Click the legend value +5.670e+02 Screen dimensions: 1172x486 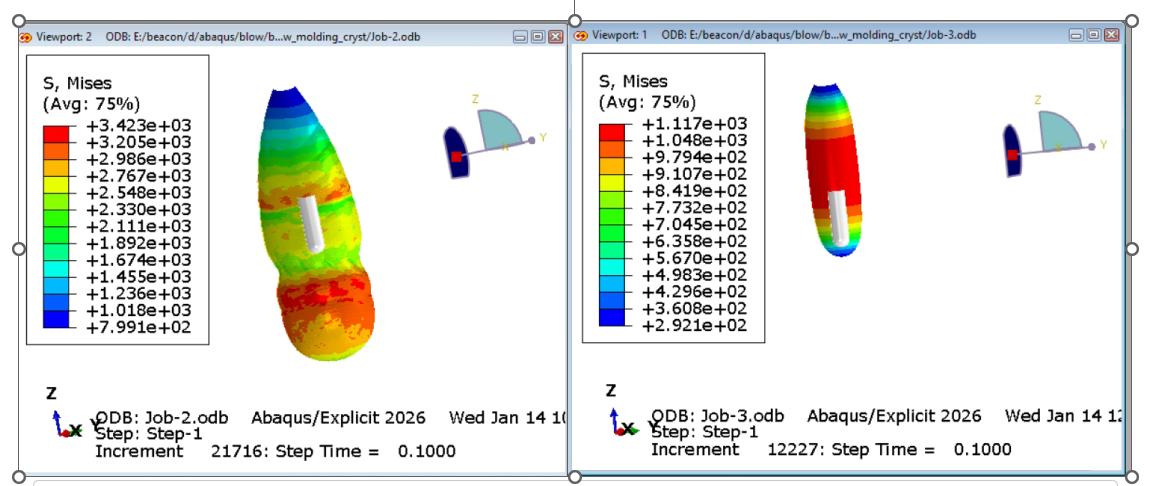click(695, 259)
